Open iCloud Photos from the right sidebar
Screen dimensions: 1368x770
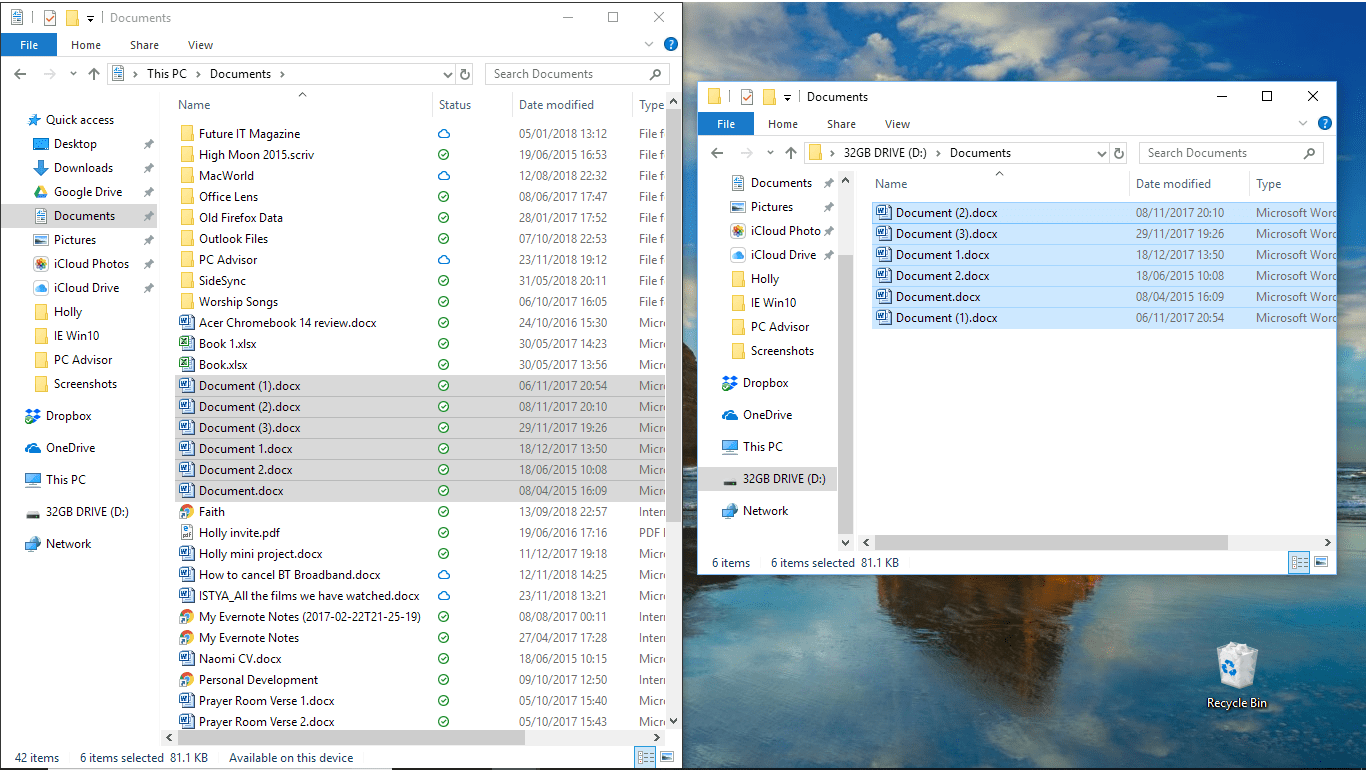click(784, 230)
